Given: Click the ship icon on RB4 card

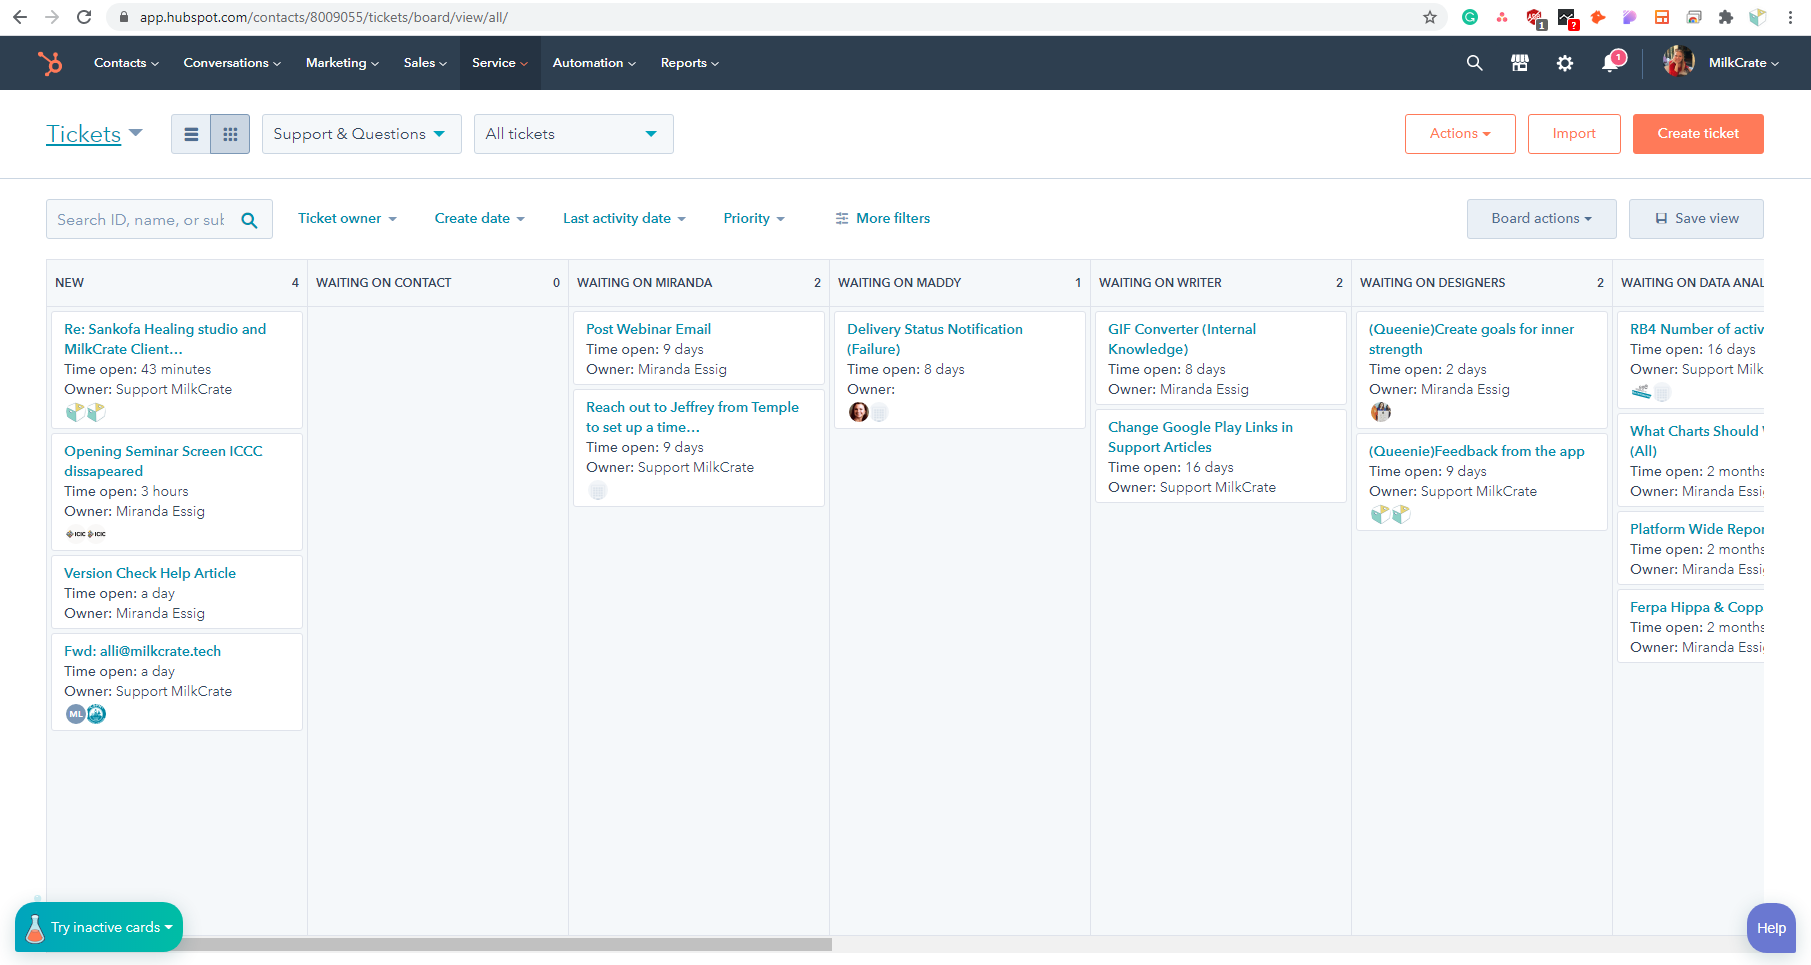Looking at the screenshot, I should point(1641,392).
